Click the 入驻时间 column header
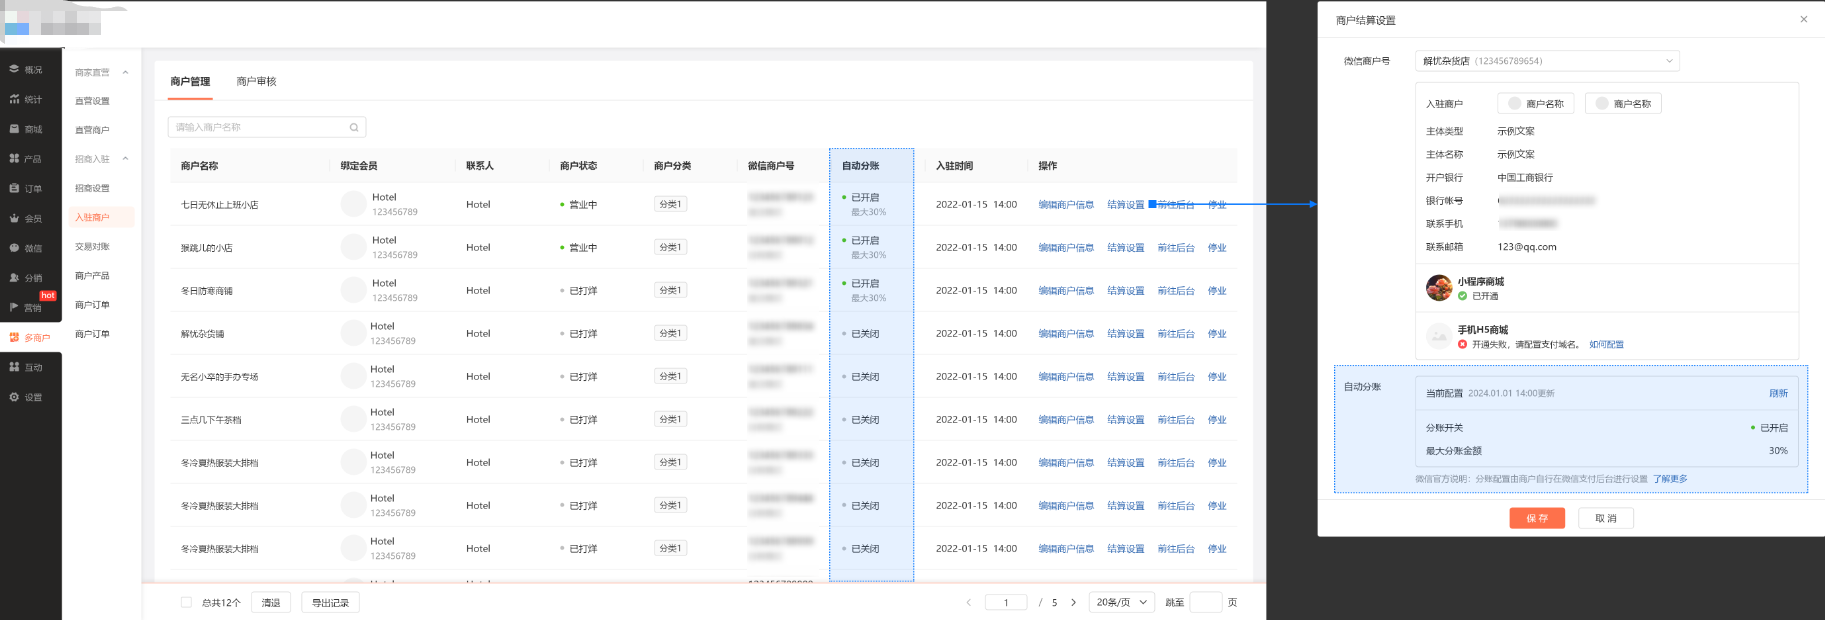This screenshot has width=1825, height=620. pos(954,166)
